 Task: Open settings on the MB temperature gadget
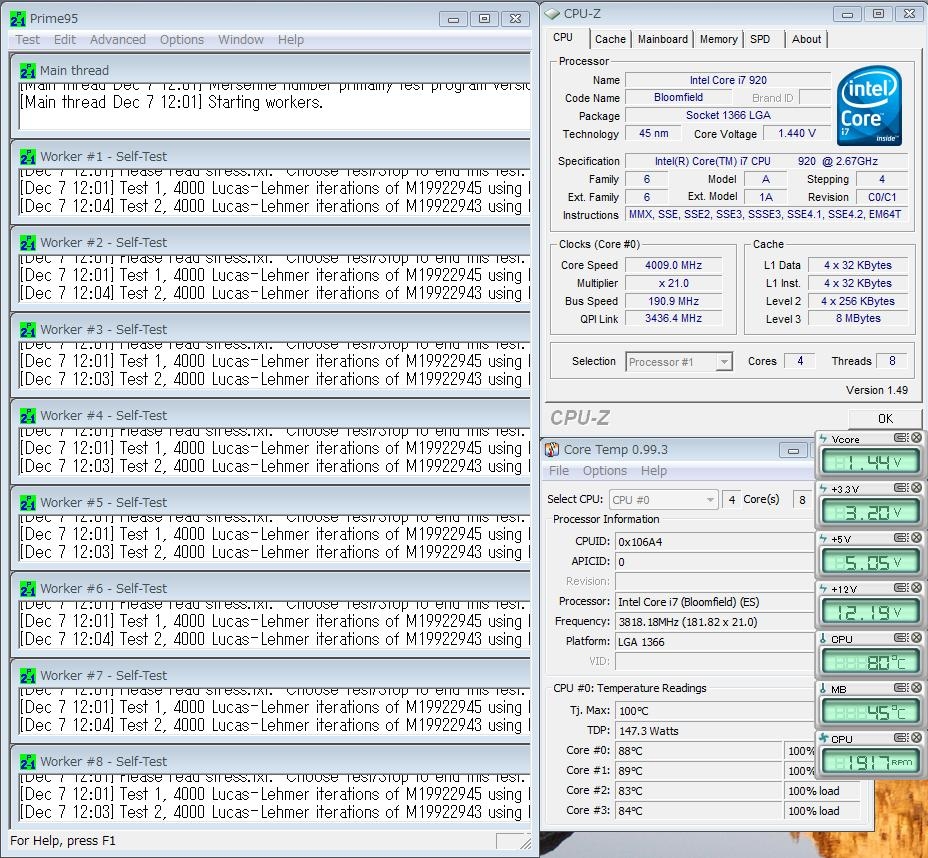[901, 688]
